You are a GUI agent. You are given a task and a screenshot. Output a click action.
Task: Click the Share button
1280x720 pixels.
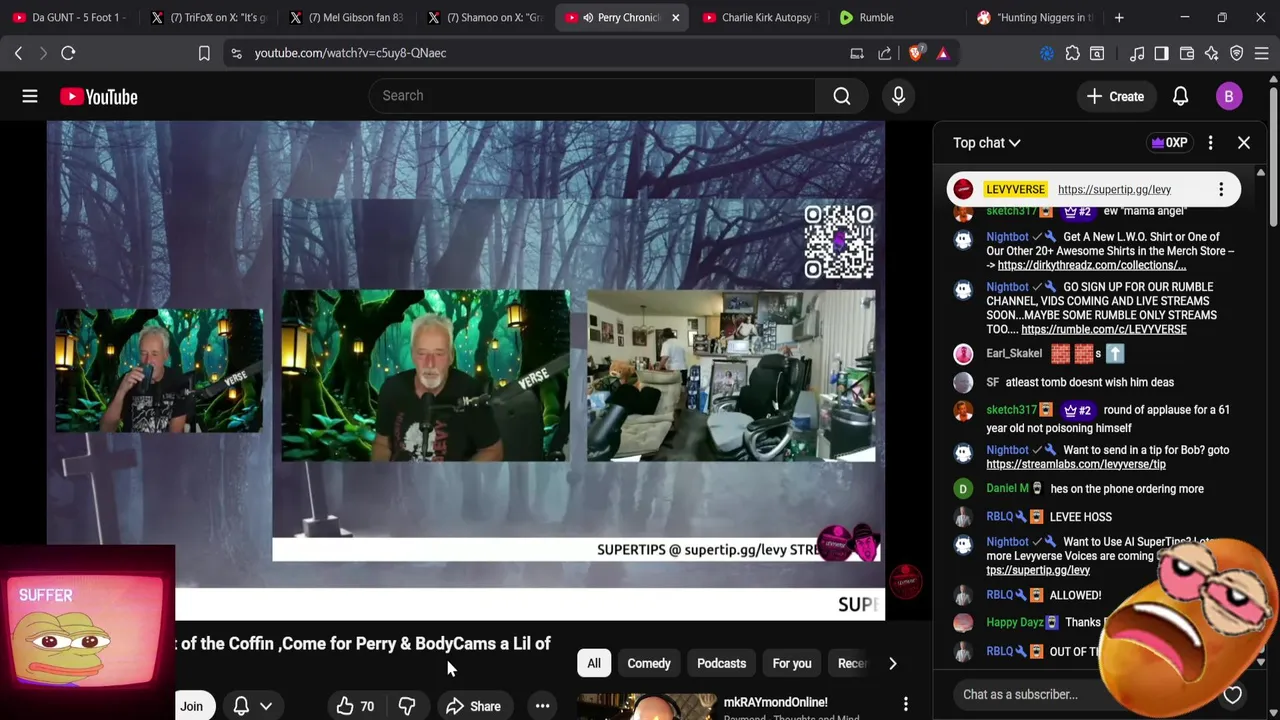pos(474,706)
